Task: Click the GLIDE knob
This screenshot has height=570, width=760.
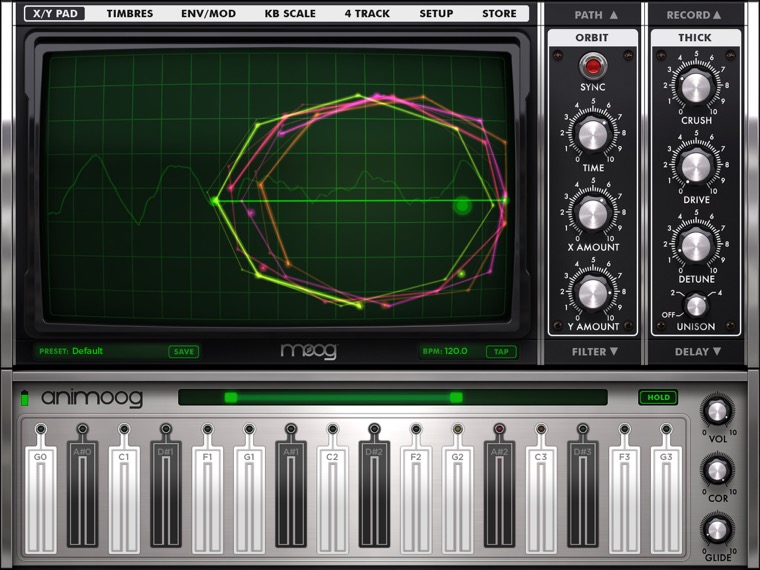Action: click(x=717, y=530)
